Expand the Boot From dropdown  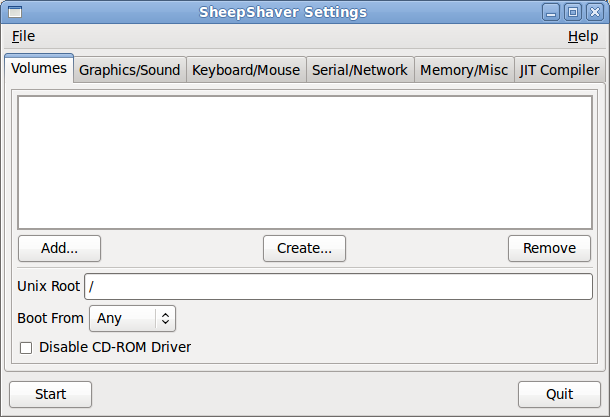[x=132, y=319]
